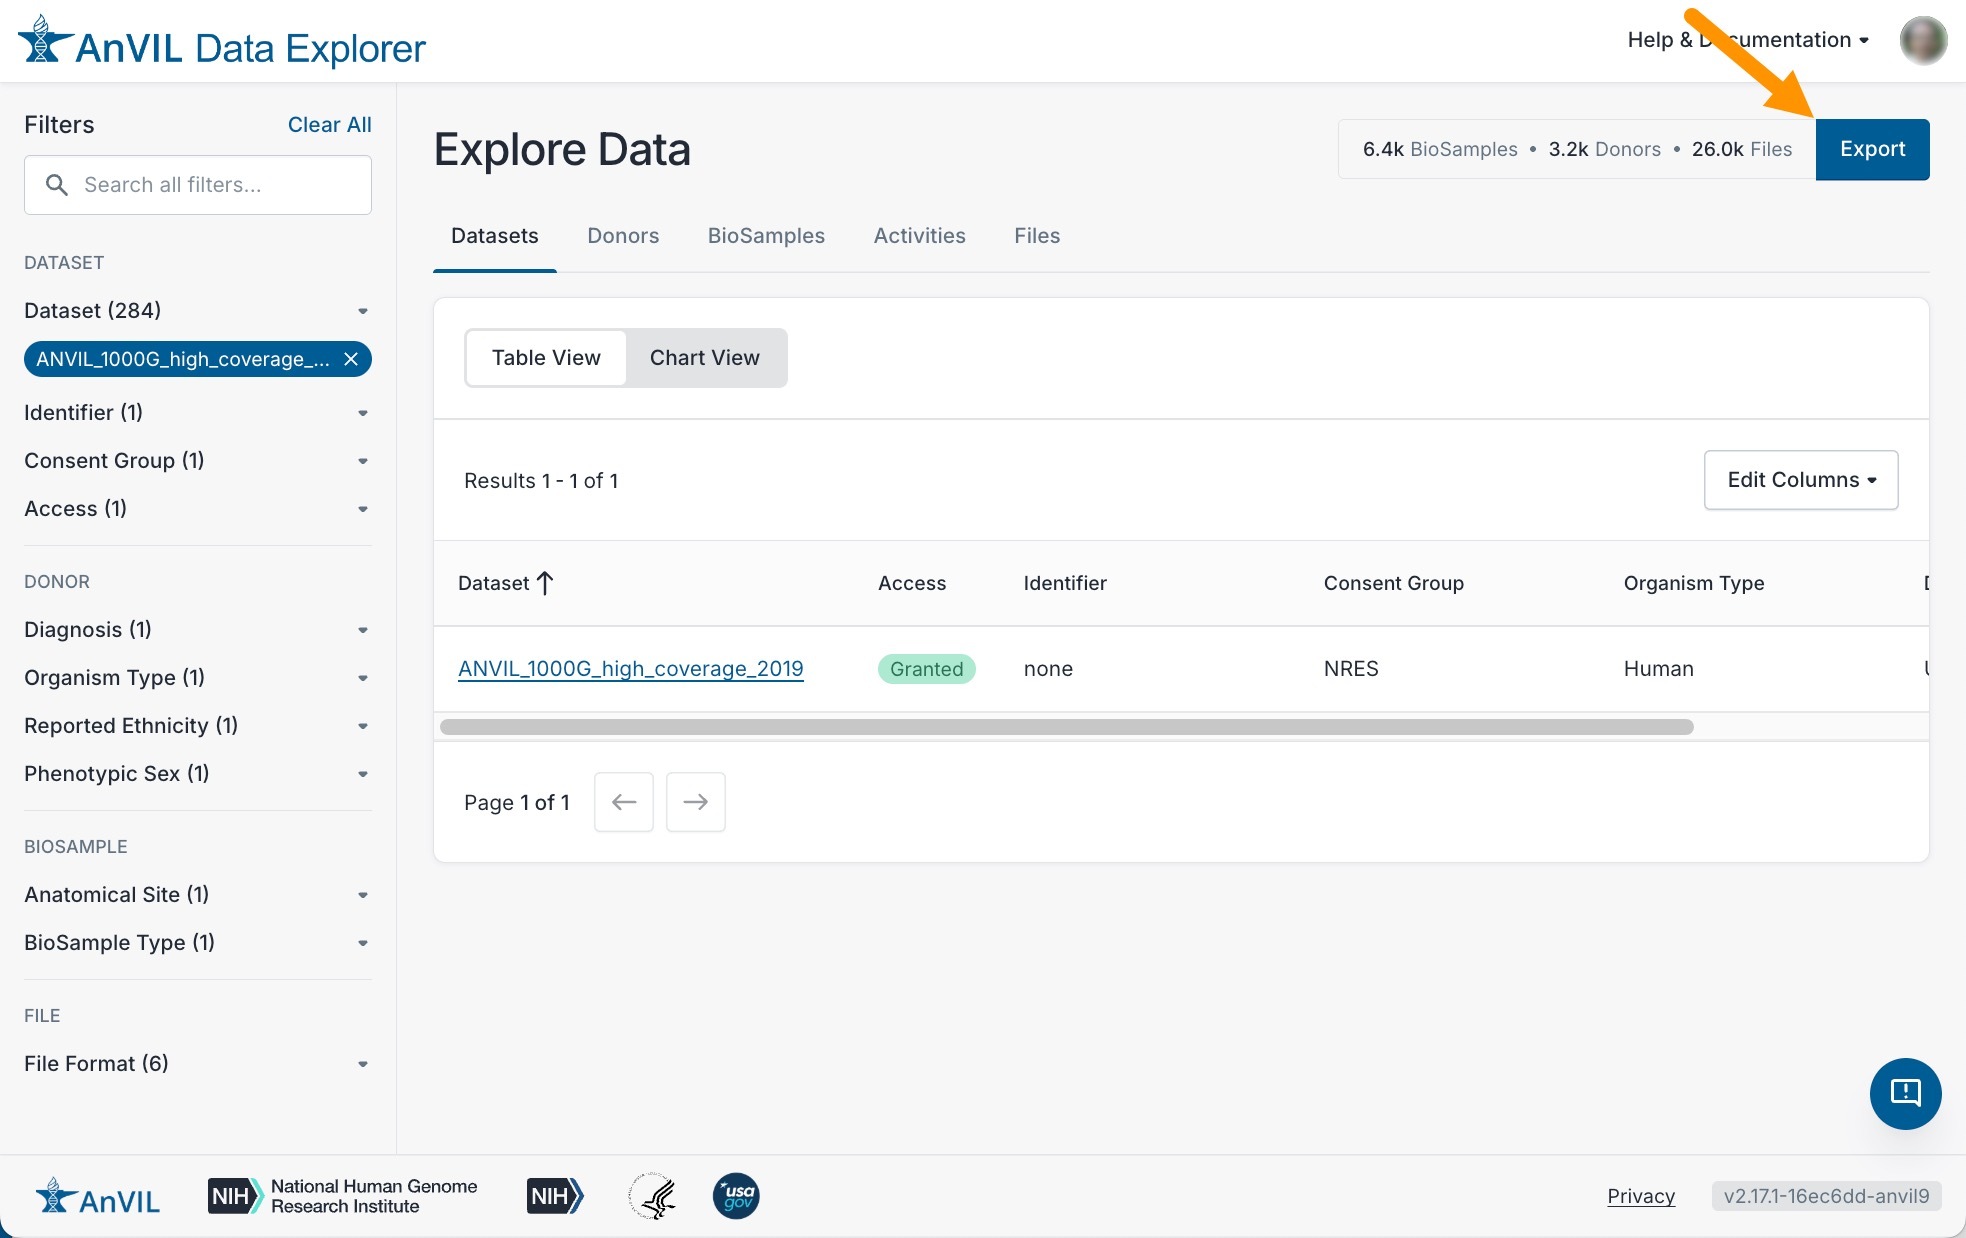
Task: Click the NHGRI footer logo
Action: pyautogui.click(x=343, y=1196)
